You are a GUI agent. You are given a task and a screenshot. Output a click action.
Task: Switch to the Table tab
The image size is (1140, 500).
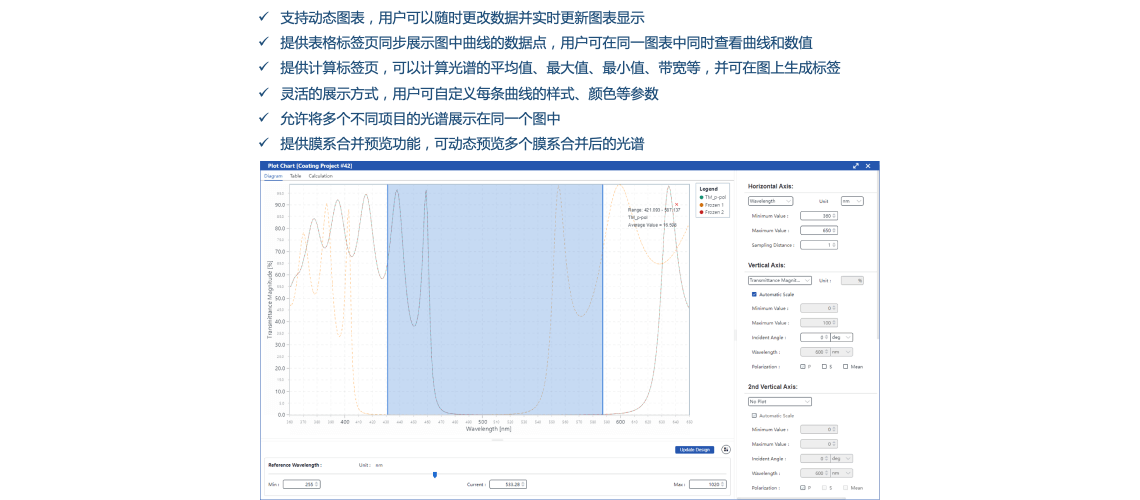(x=295, y=176)
